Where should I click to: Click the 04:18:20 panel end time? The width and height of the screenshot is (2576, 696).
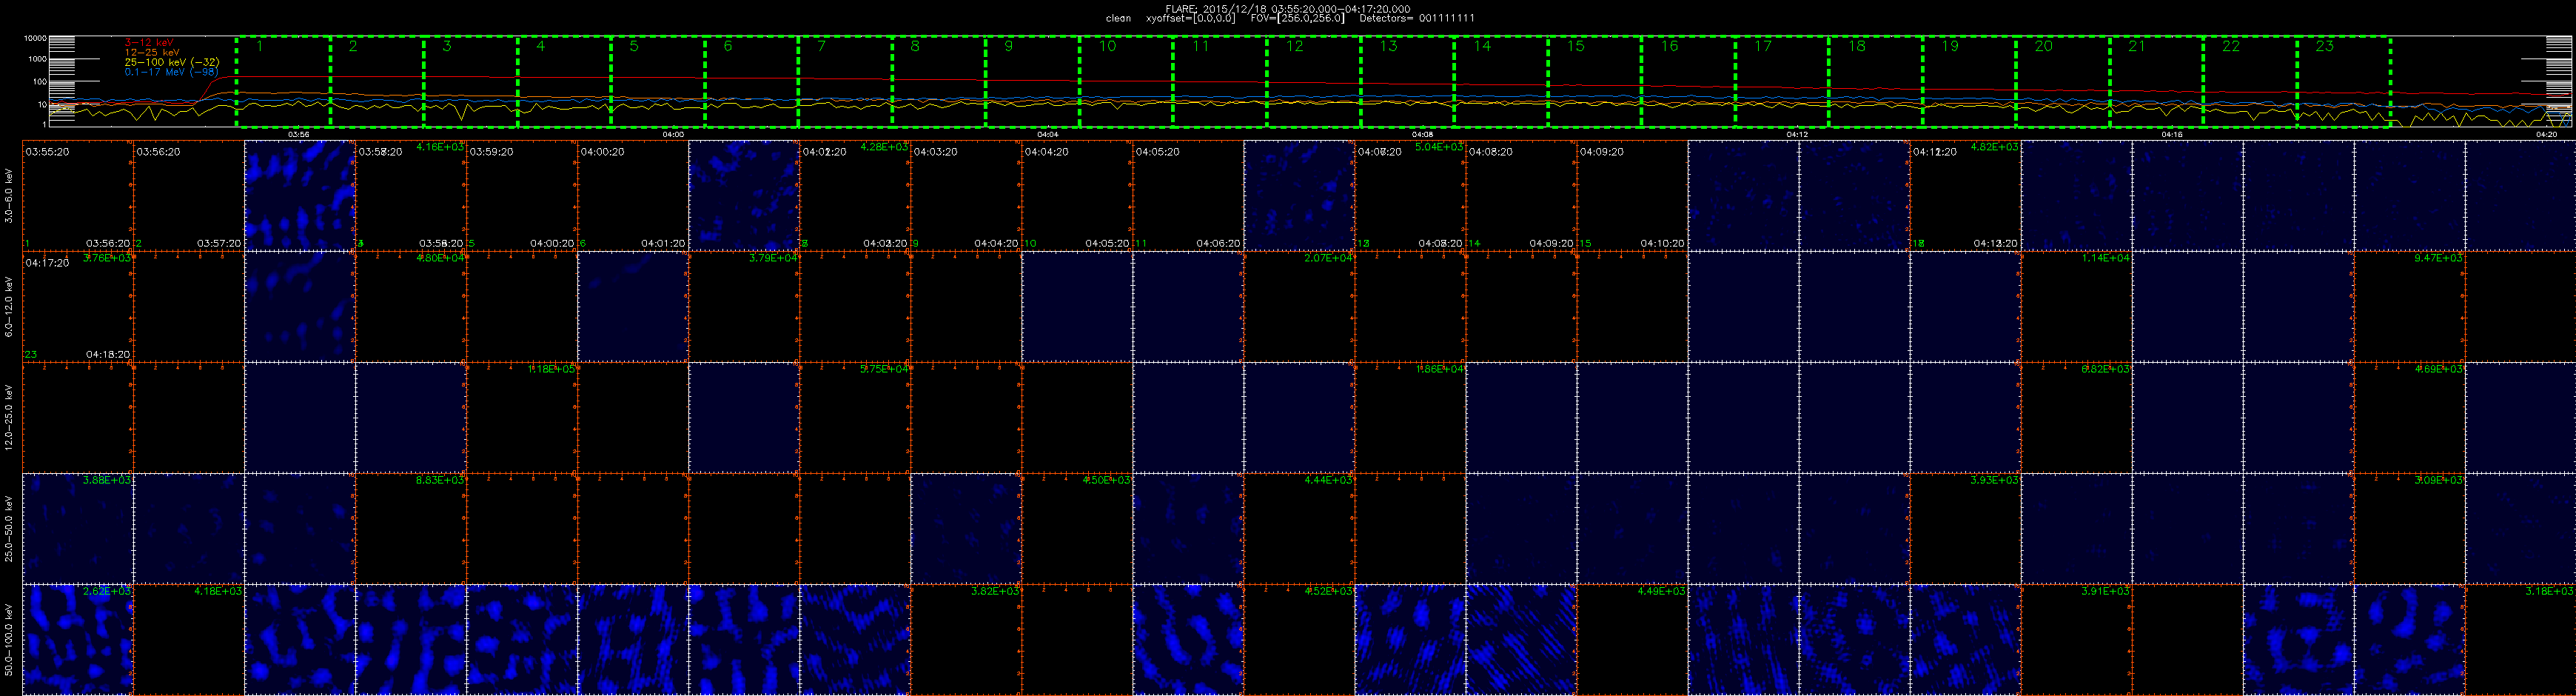pyautogui.click(x=108, y=354)
